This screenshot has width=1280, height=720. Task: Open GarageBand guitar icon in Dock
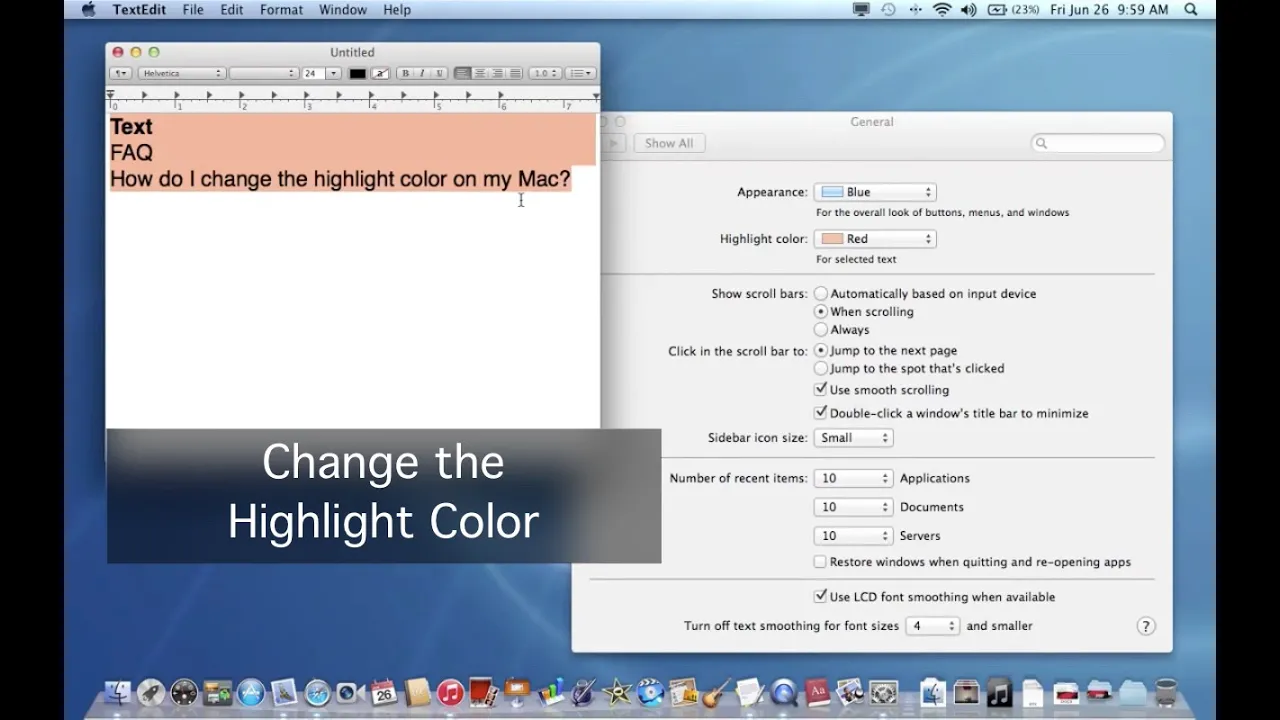(716, 692)
